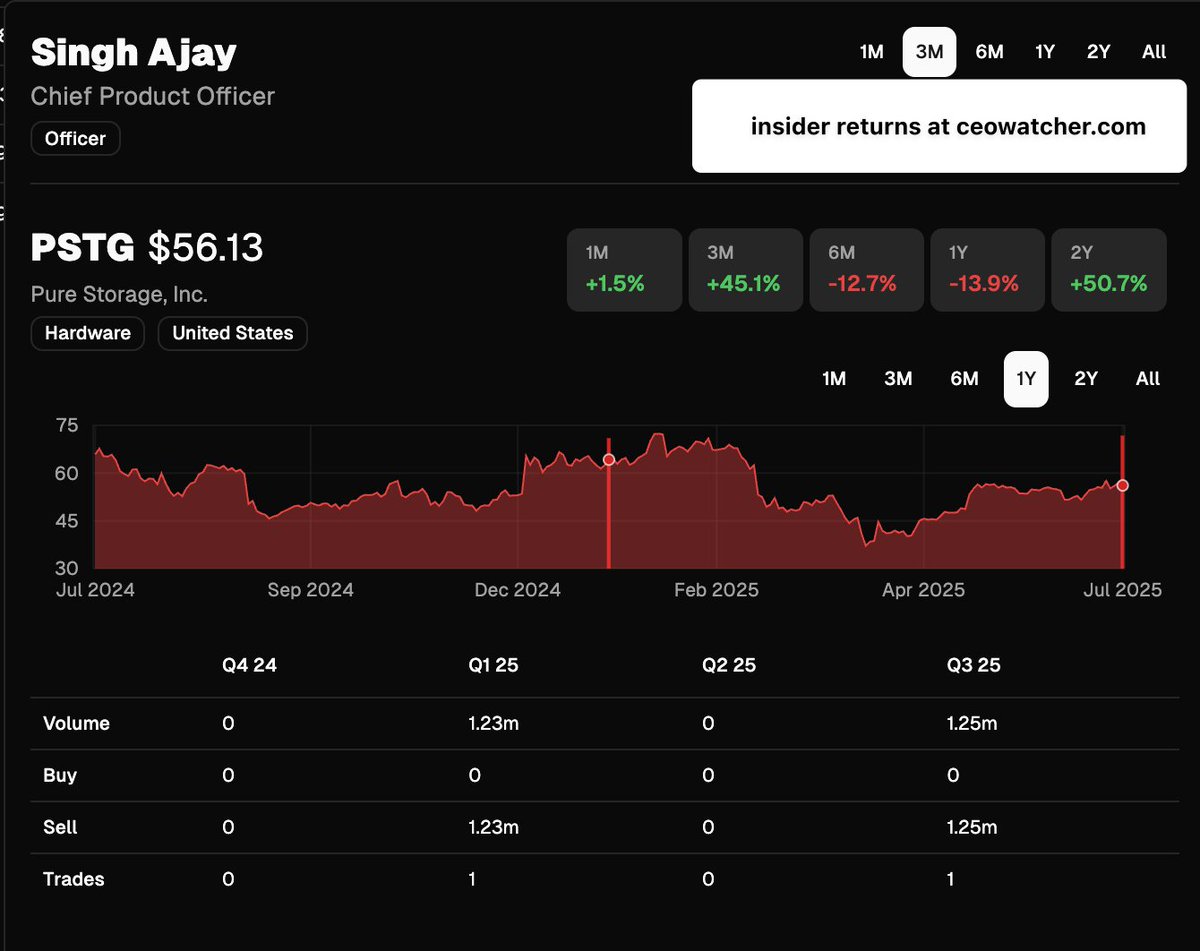This screenshot has height=951, width=1200.
Task: Click the United States country tag
Action: (233, 333)
